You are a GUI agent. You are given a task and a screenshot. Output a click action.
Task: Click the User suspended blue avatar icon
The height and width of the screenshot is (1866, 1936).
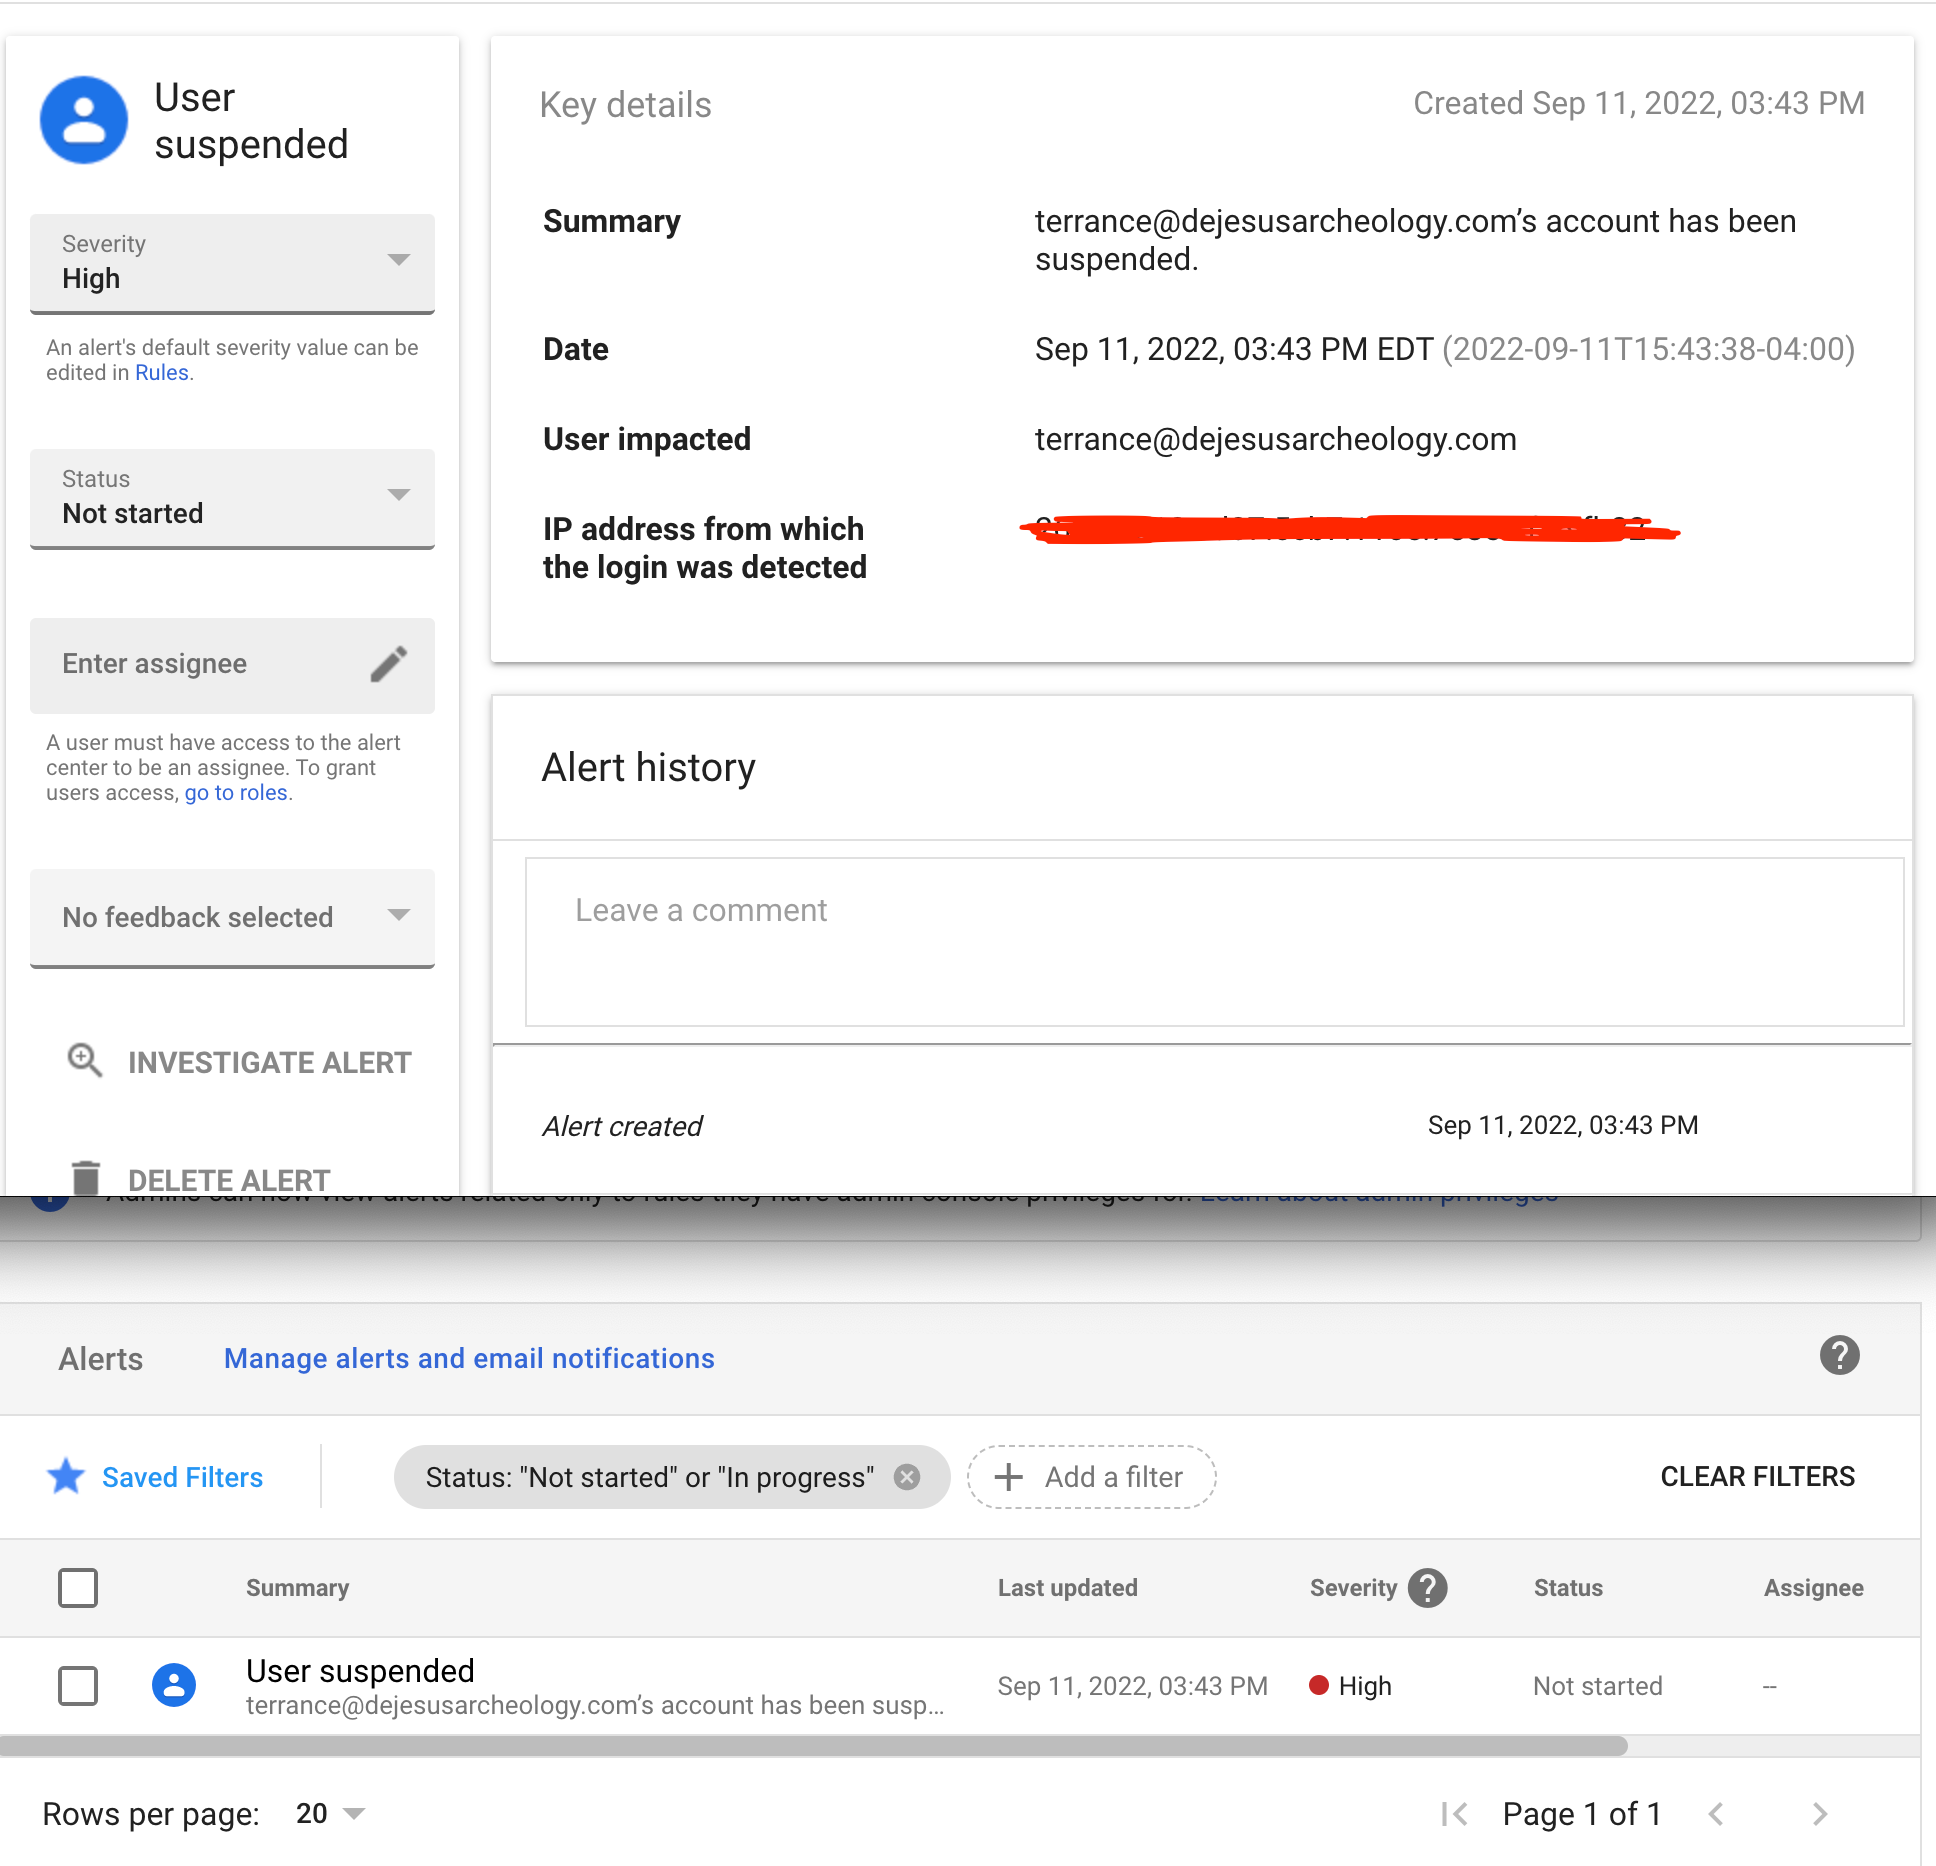point(84,120)
